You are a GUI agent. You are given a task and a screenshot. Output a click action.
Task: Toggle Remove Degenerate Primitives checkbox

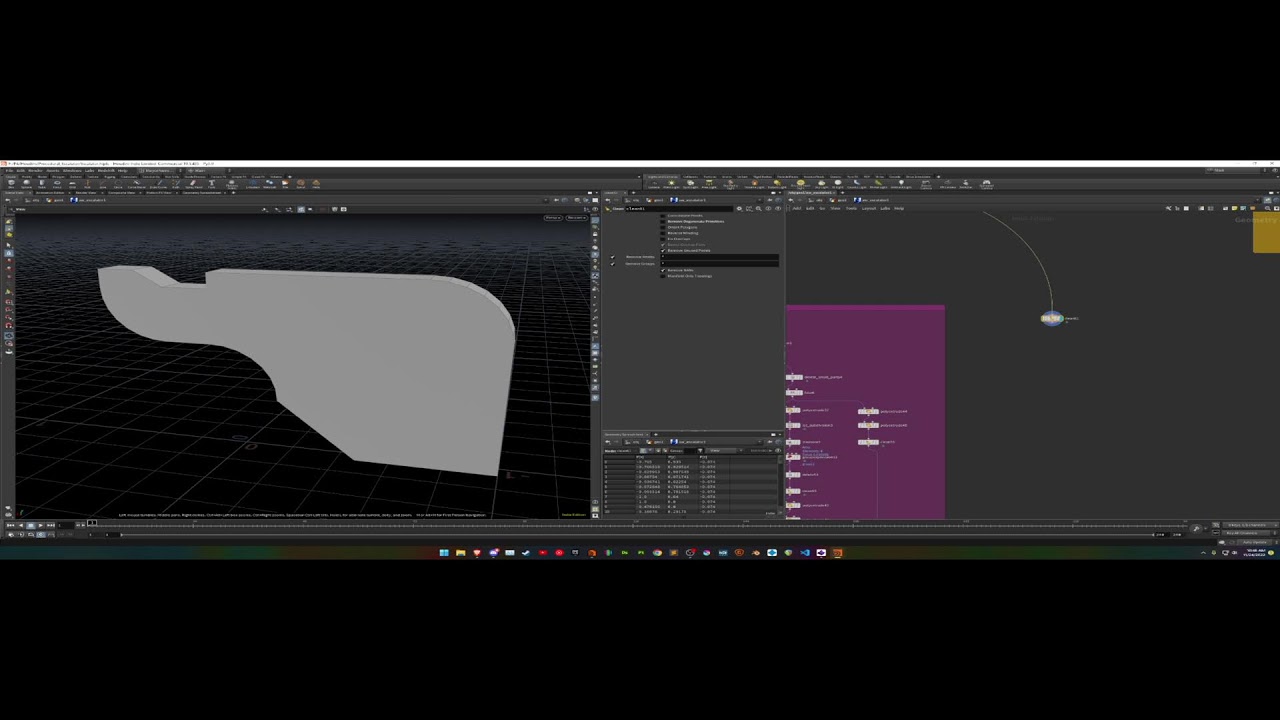tap(663, 221)
